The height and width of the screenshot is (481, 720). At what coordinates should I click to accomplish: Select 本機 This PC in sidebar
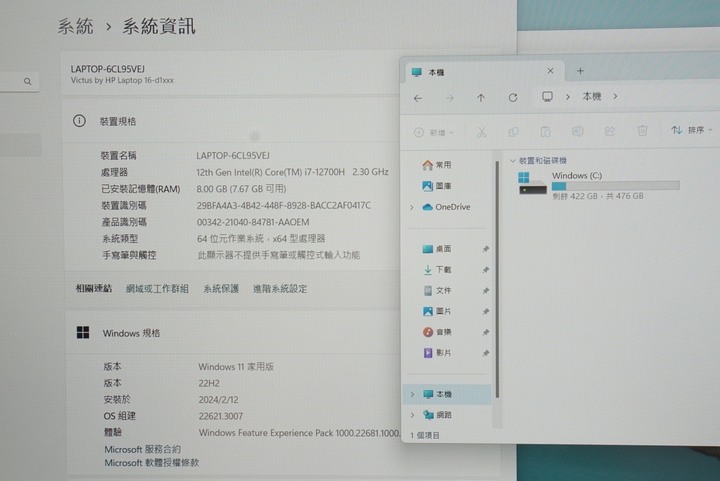[448, 394]
